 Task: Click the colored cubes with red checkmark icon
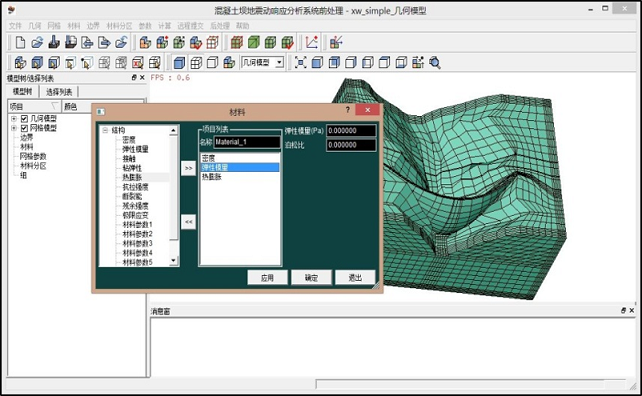pyautogui.click(x=196, y=42)
